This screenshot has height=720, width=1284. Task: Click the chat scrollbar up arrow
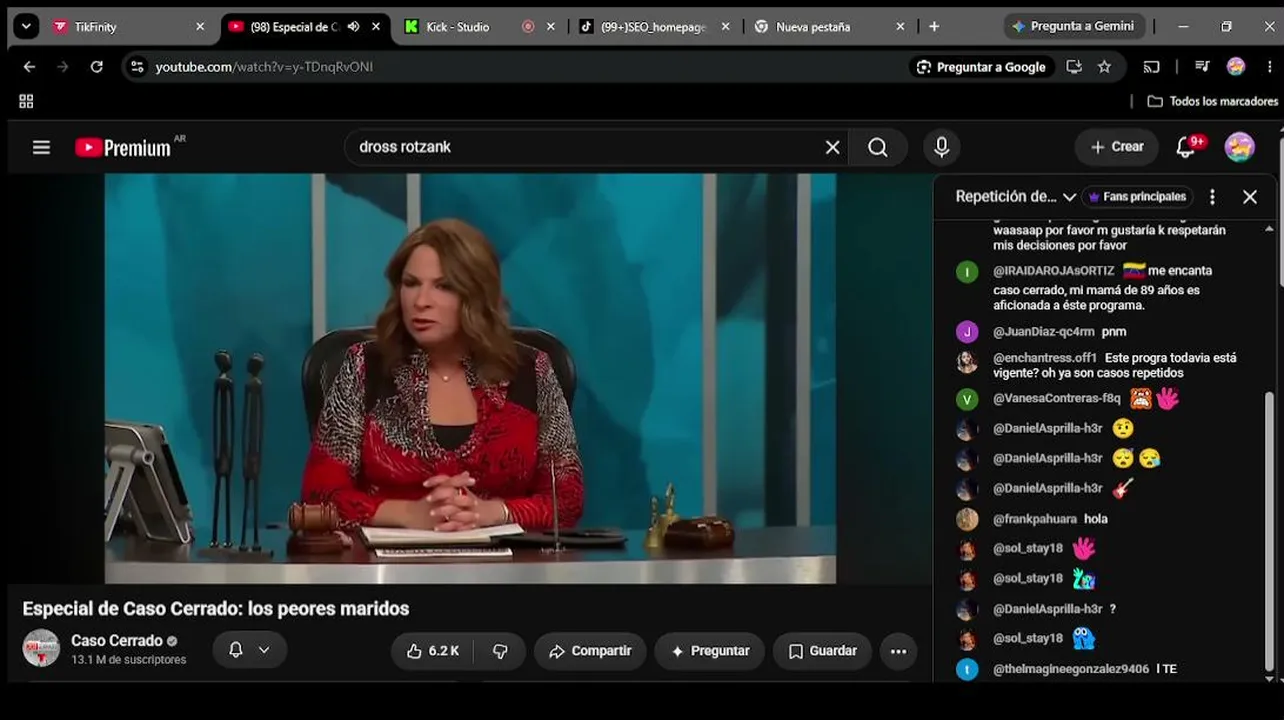tap(1270, 229)
